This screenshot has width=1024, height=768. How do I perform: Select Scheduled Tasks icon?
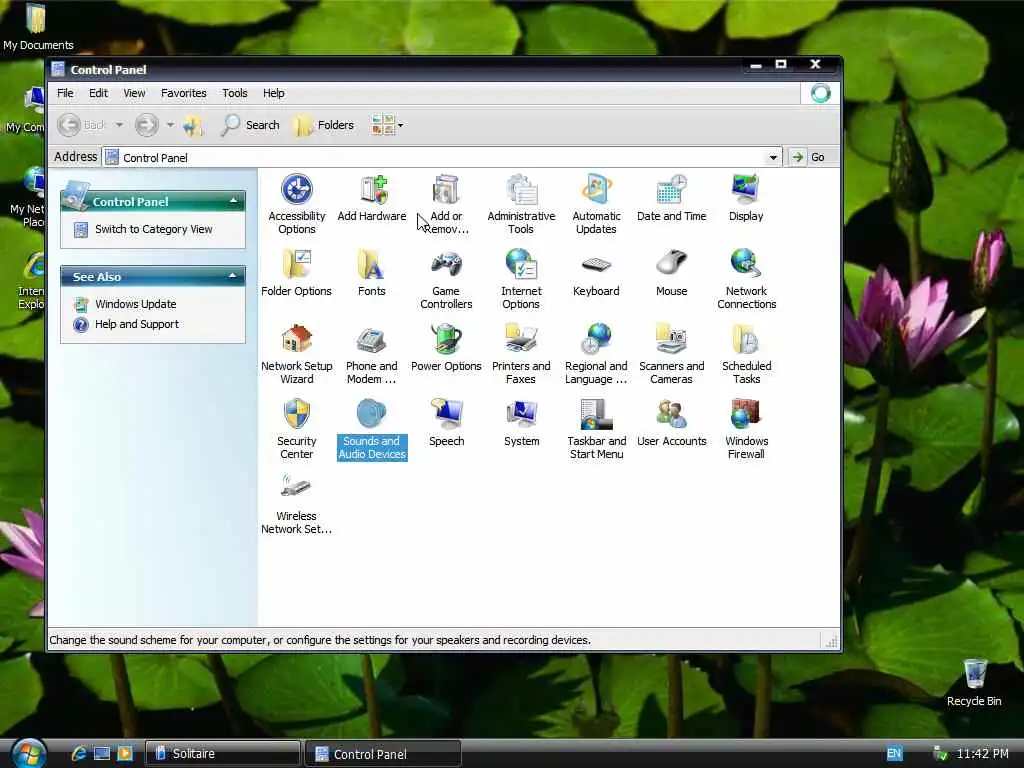[746, 354]
